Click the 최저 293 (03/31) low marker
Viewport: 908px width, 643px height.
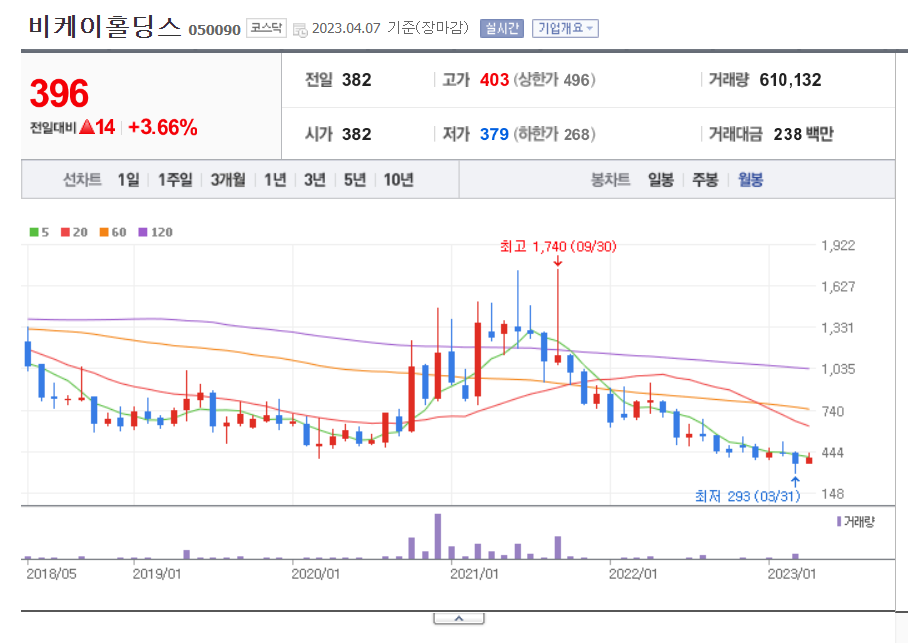[748, 496]
